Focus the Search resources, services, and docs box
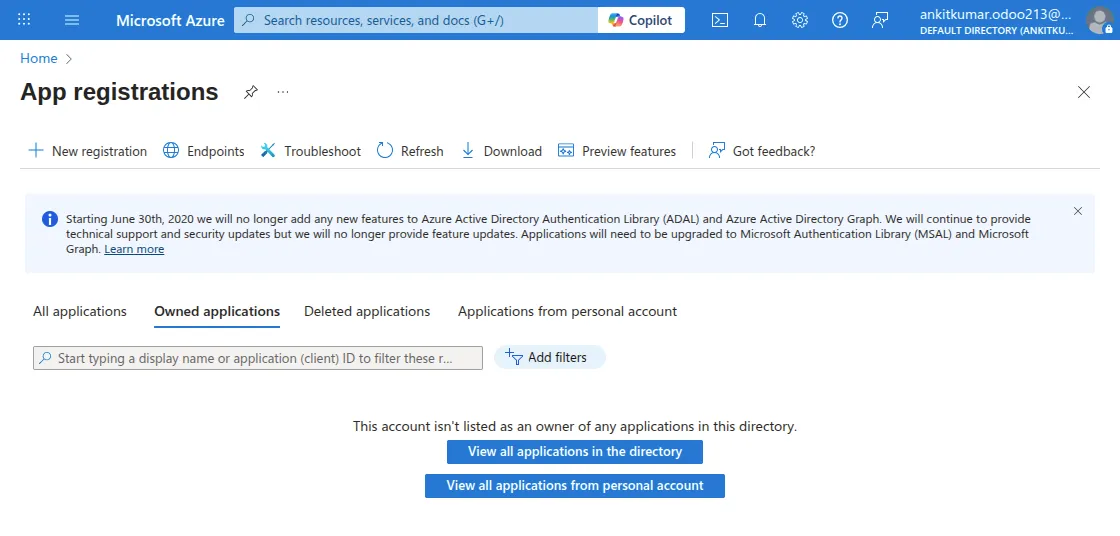Viewport: 1120px width, 536px height. [x=416, y=20]
